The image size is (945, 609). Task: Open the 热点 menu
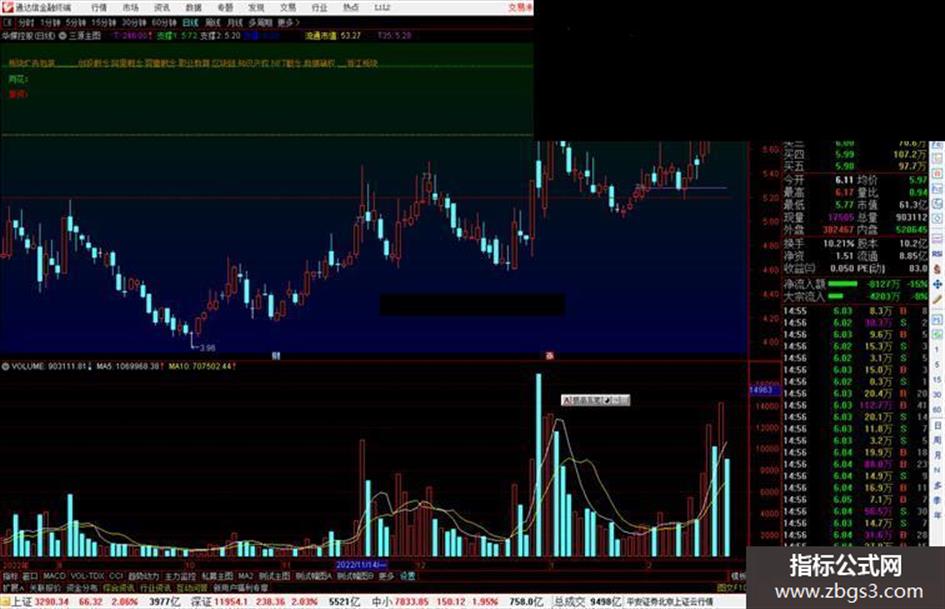351,7
